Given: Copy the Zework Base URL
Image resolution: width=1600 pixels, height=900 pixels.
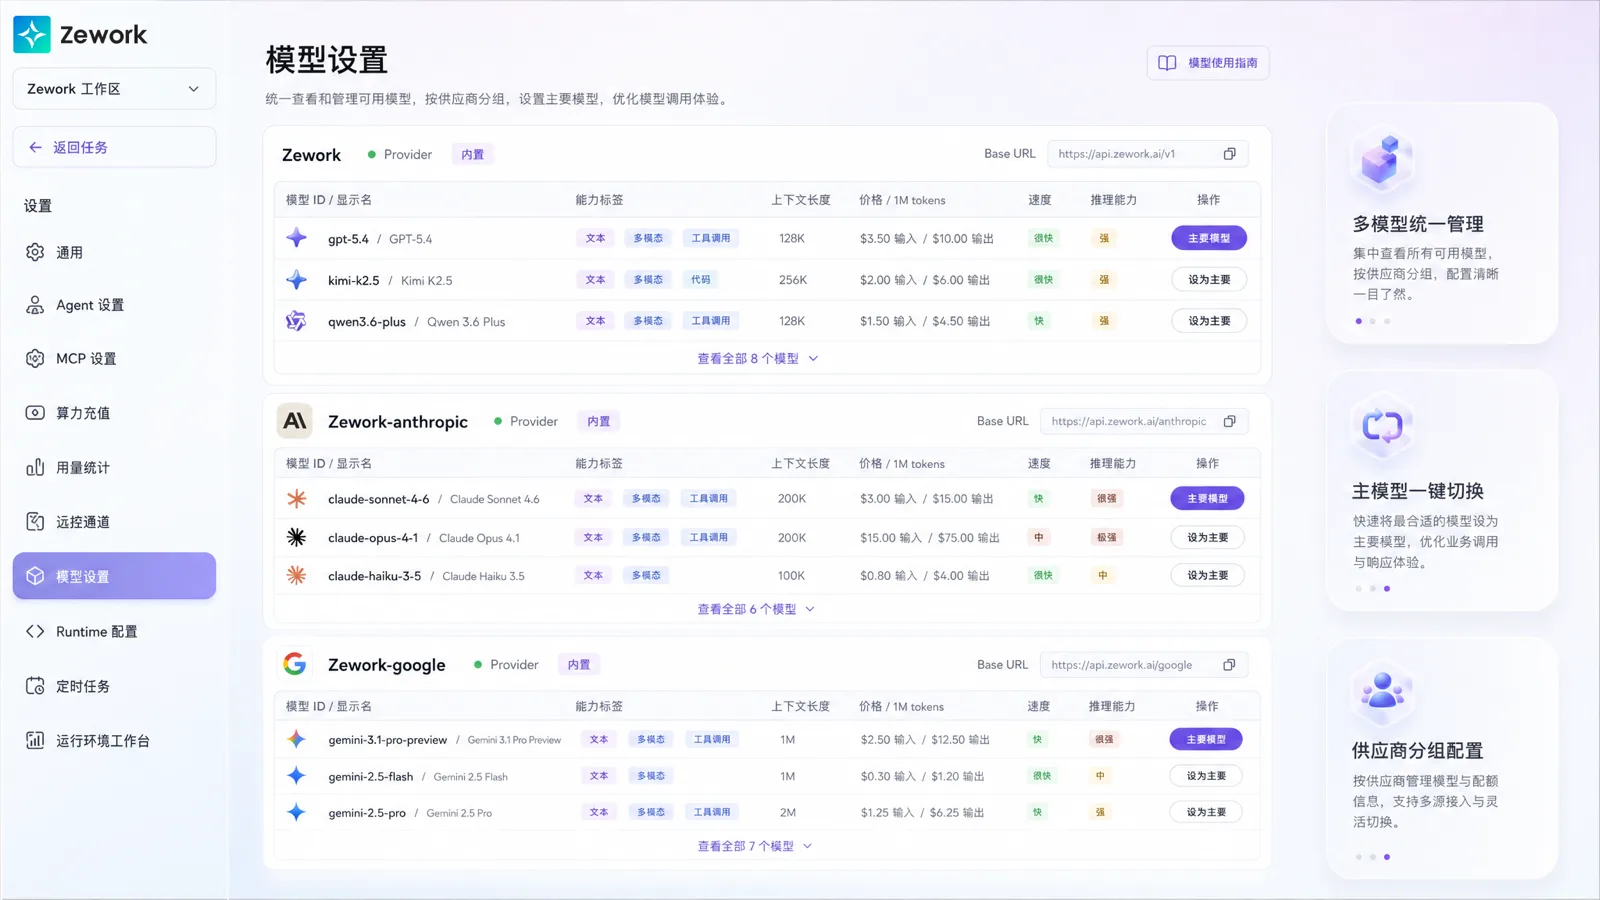Looking at the screenshot, I should [1230, 154].
